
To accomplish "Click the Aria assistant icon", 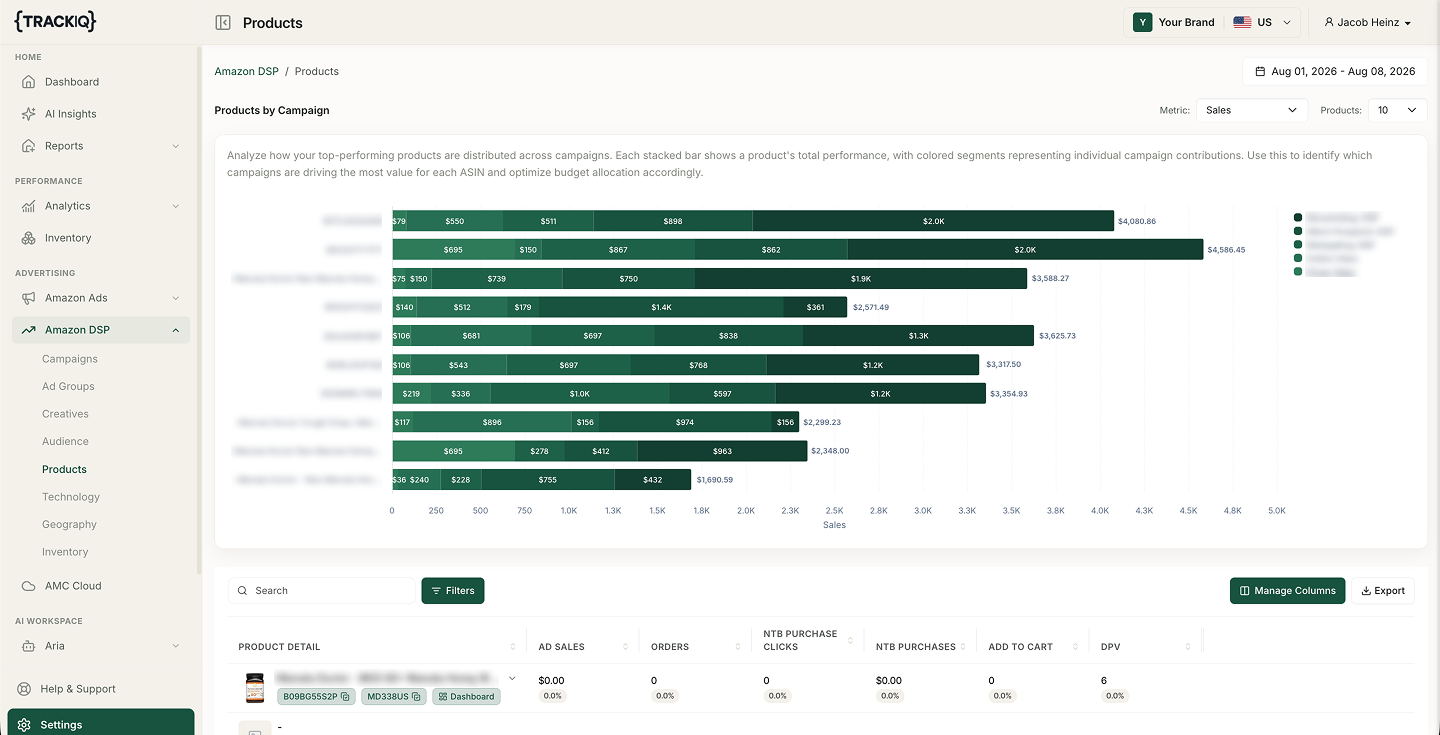I will point(29,646).
